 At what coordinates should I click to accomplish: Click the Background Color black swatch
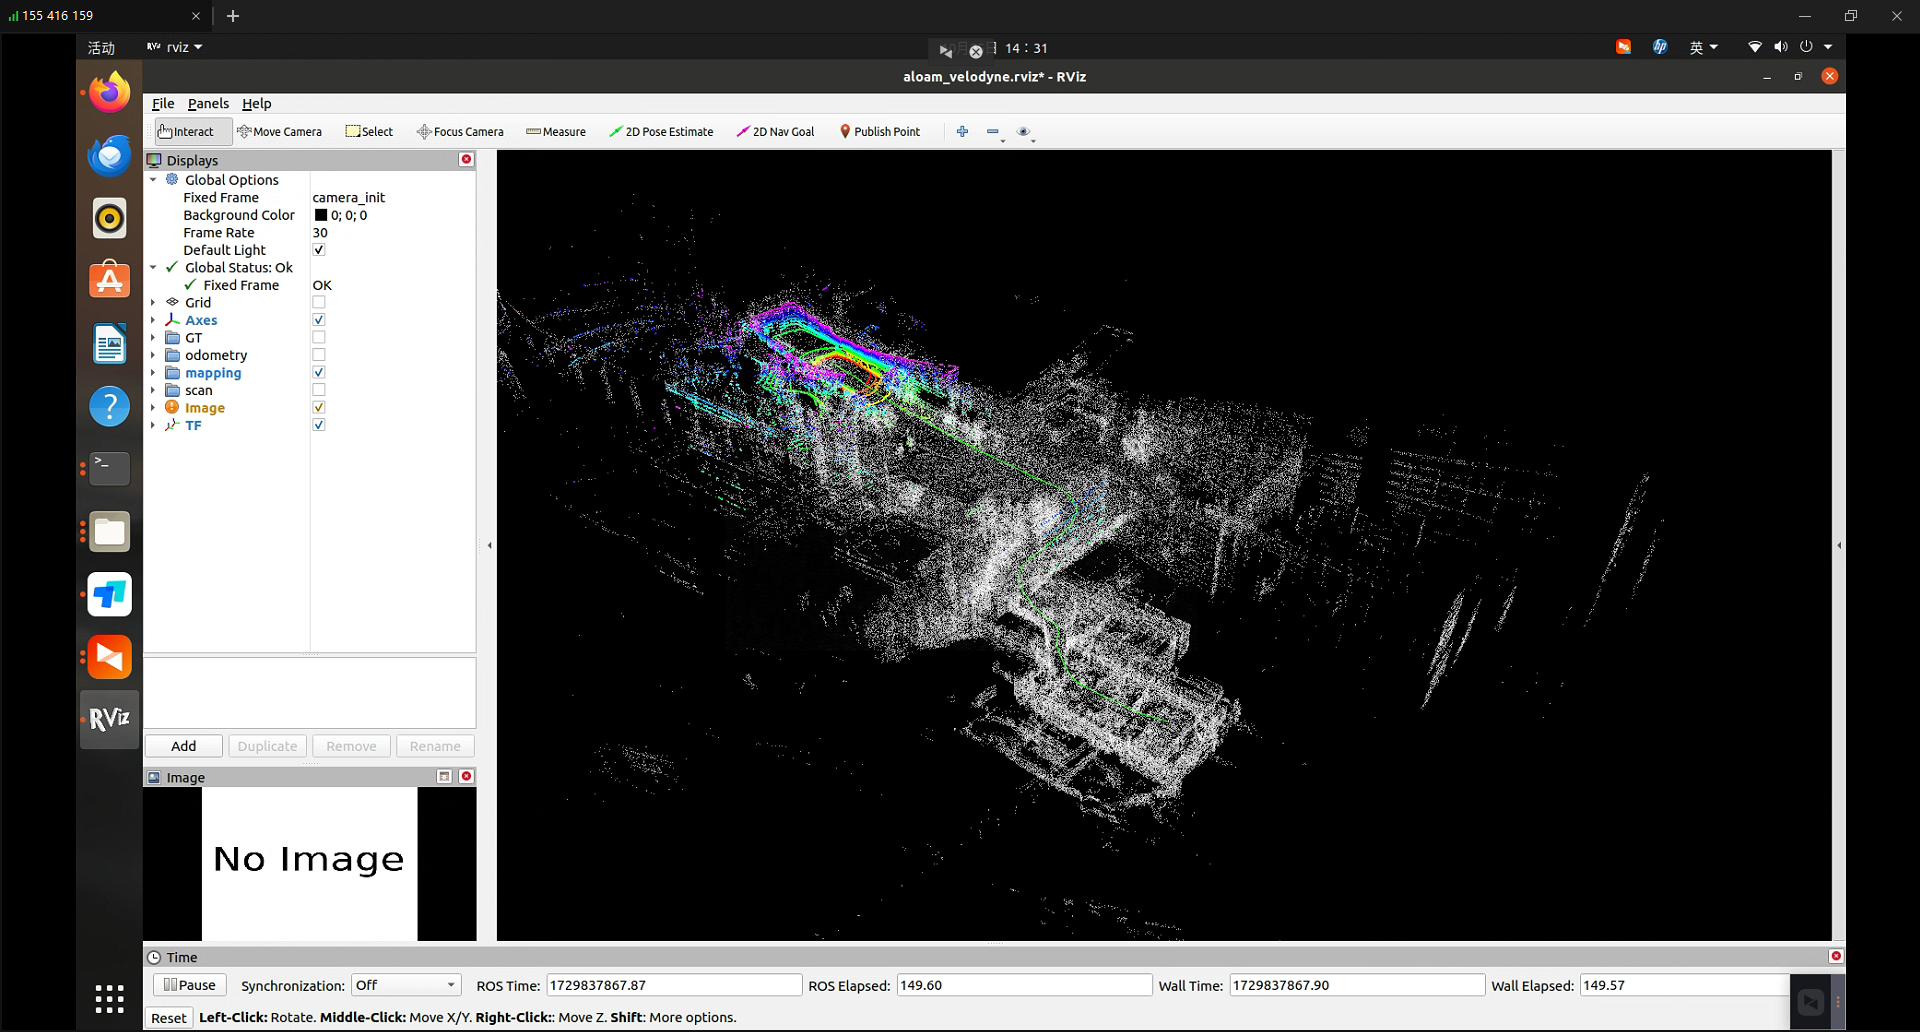[321, 216]
